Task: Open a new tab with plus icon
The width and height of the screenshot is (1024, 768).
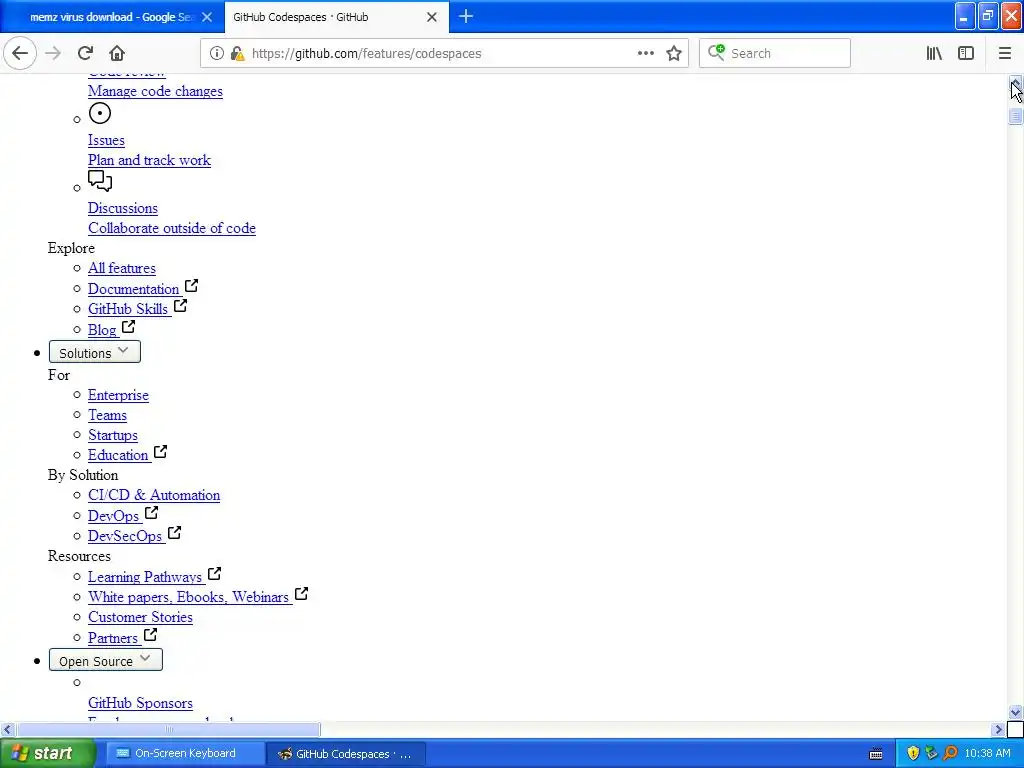Action: pos(466,16)
